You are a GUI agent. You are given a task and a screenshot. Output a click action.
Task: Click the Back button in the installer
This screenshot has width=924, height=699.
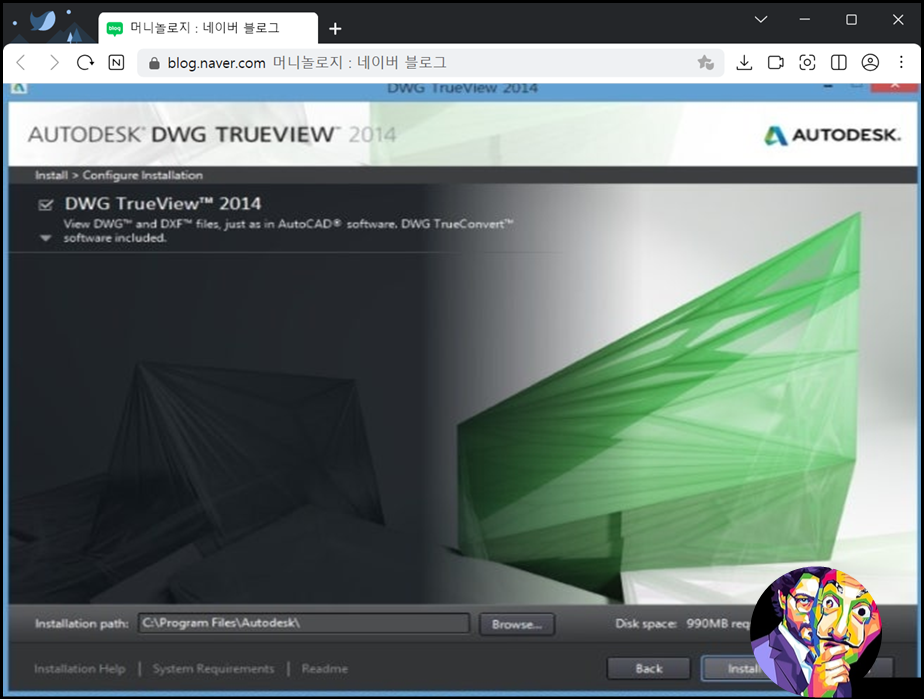click(649, 668)
